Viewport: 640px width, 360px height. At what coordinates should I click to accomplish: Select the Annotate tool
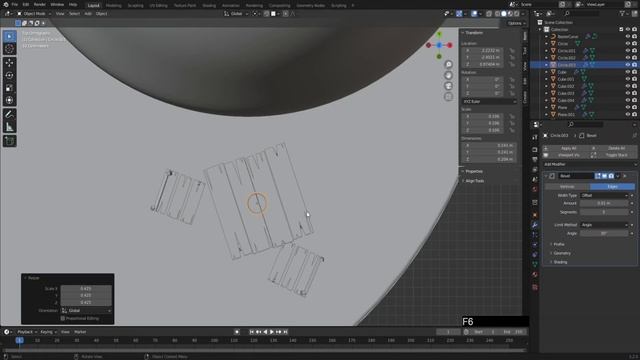9,115
